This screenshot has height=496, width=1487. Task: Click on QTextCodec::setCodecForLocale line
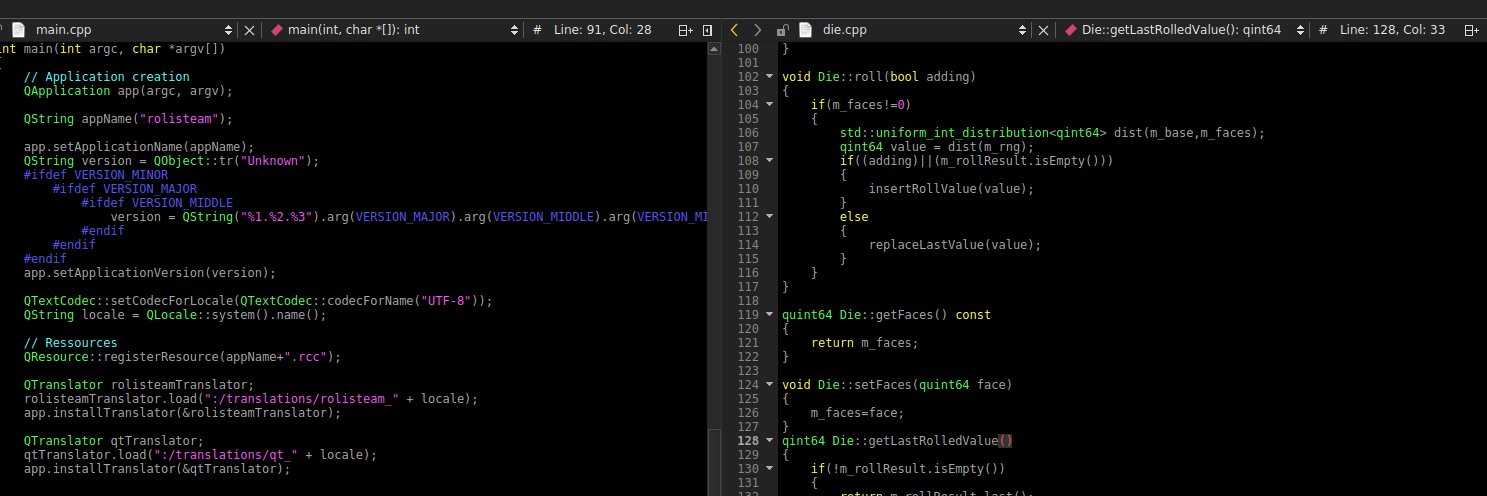coord(259,301)
